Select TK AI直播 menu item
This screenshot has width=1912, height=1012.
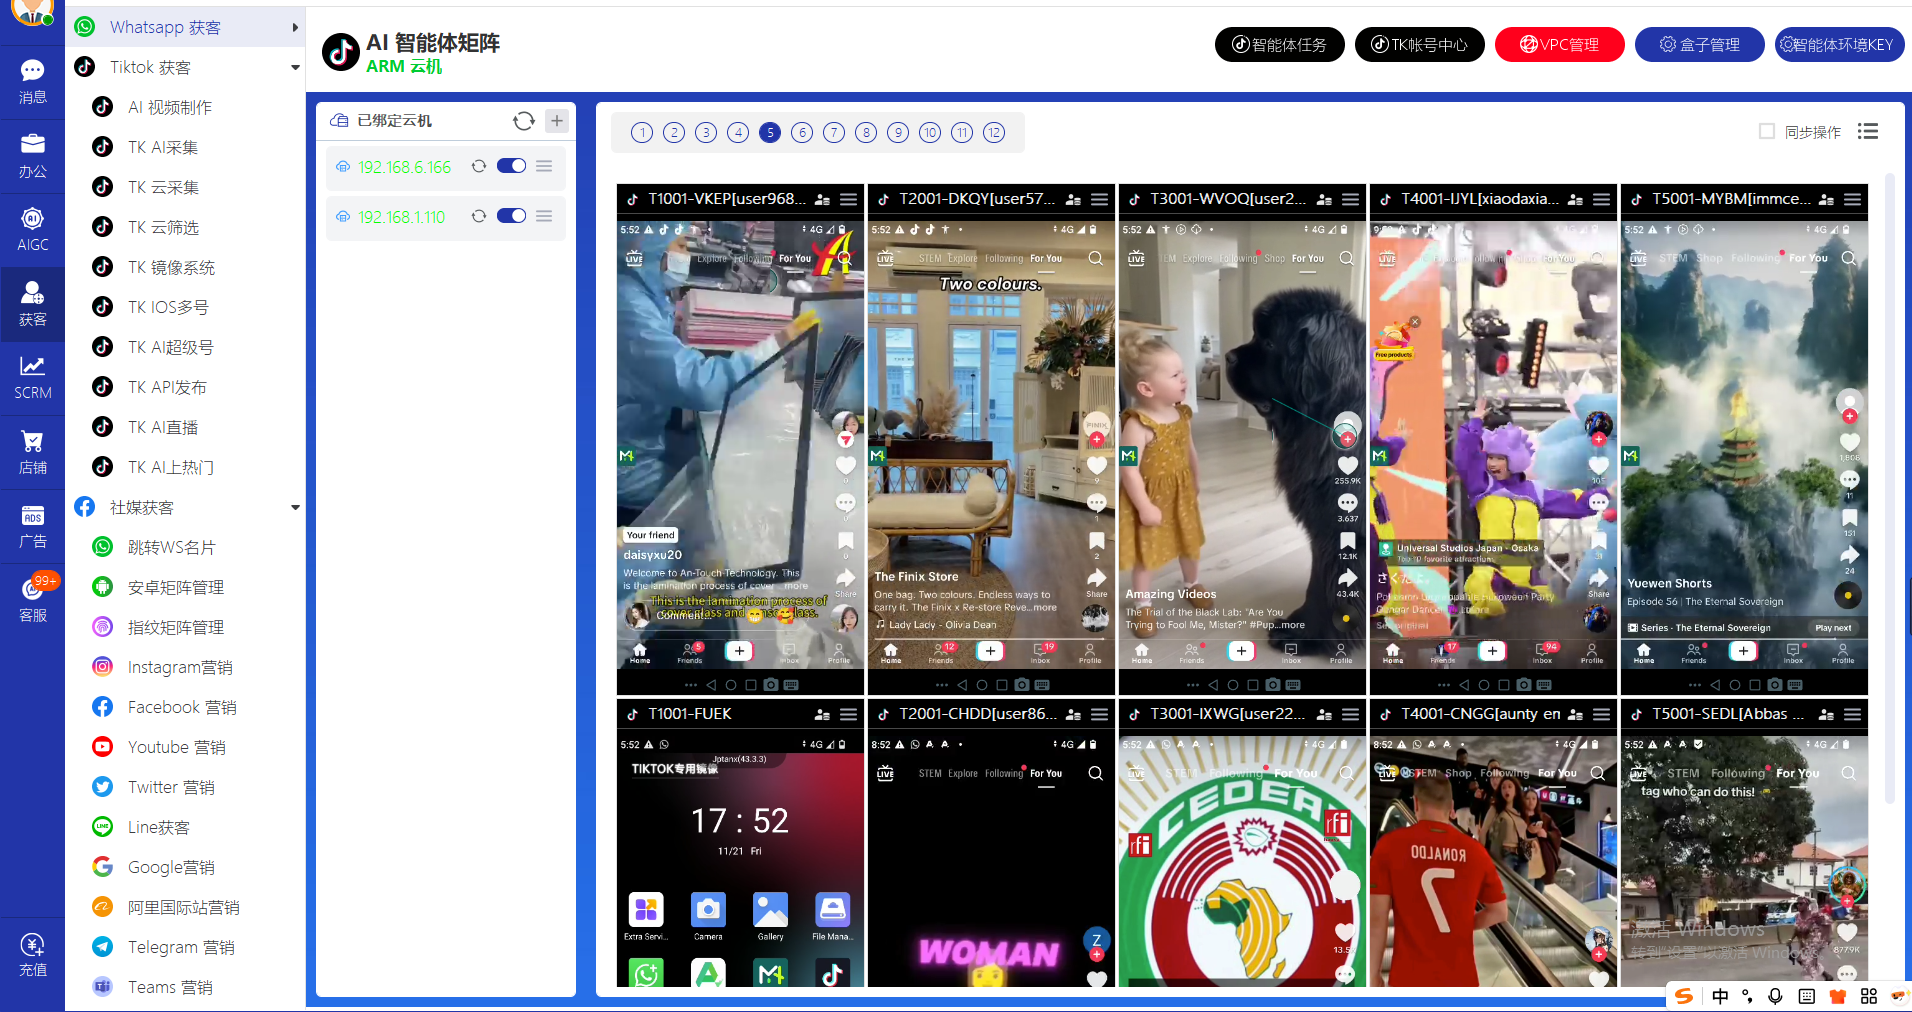pos(163,427)
